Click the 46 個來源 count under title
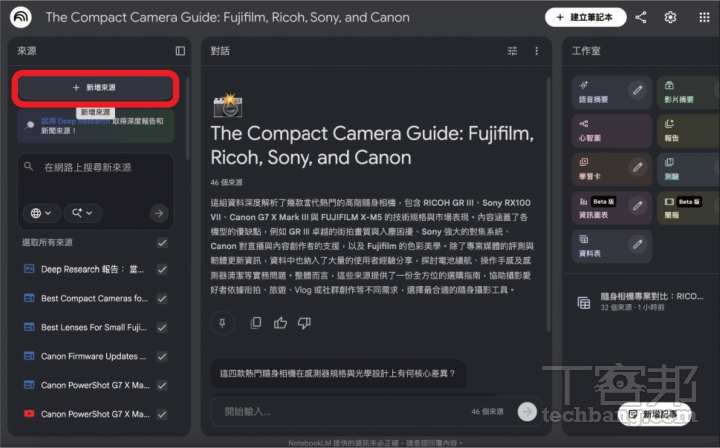This screenshot has width=720, height=448. pos(226,182)
